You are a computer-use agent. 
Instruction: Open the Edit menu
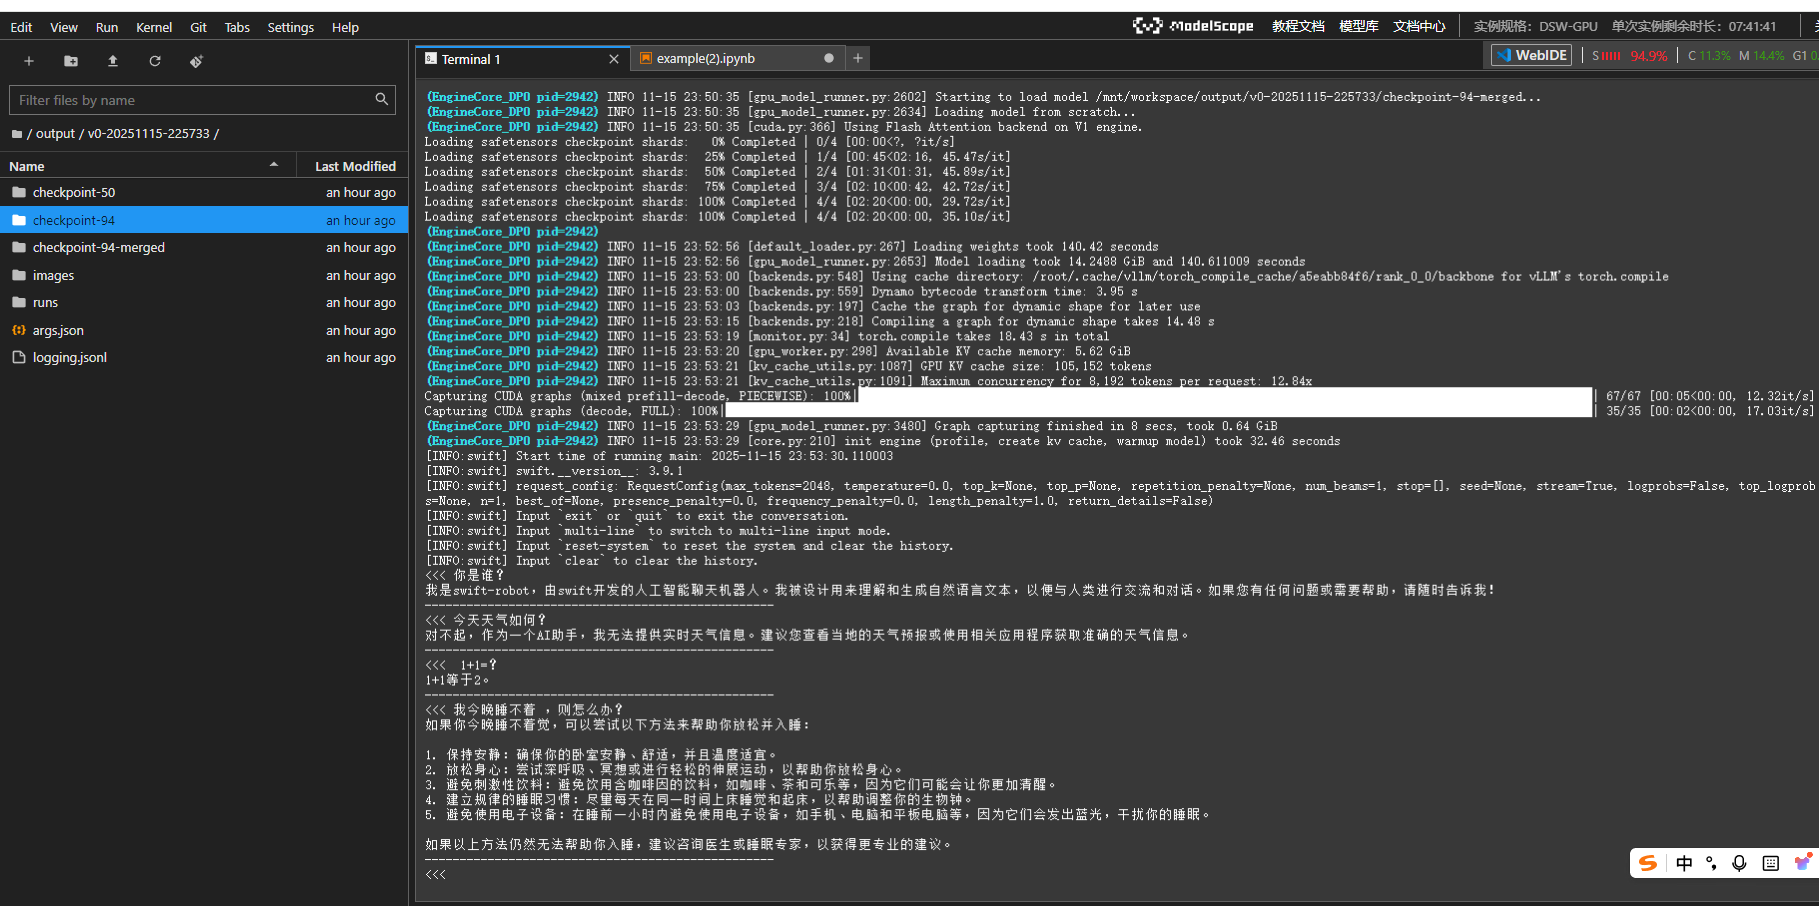[21, 27]
